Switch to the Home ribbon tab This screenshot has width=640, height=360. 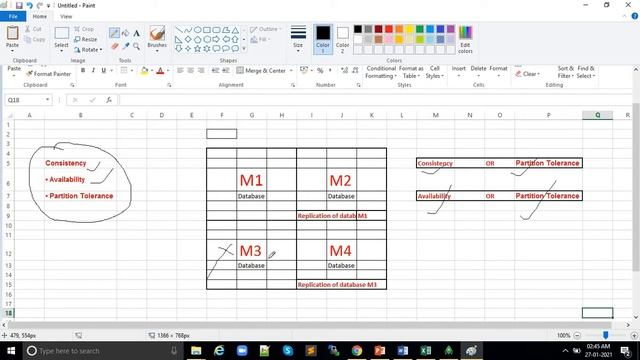tap(40, 16)
